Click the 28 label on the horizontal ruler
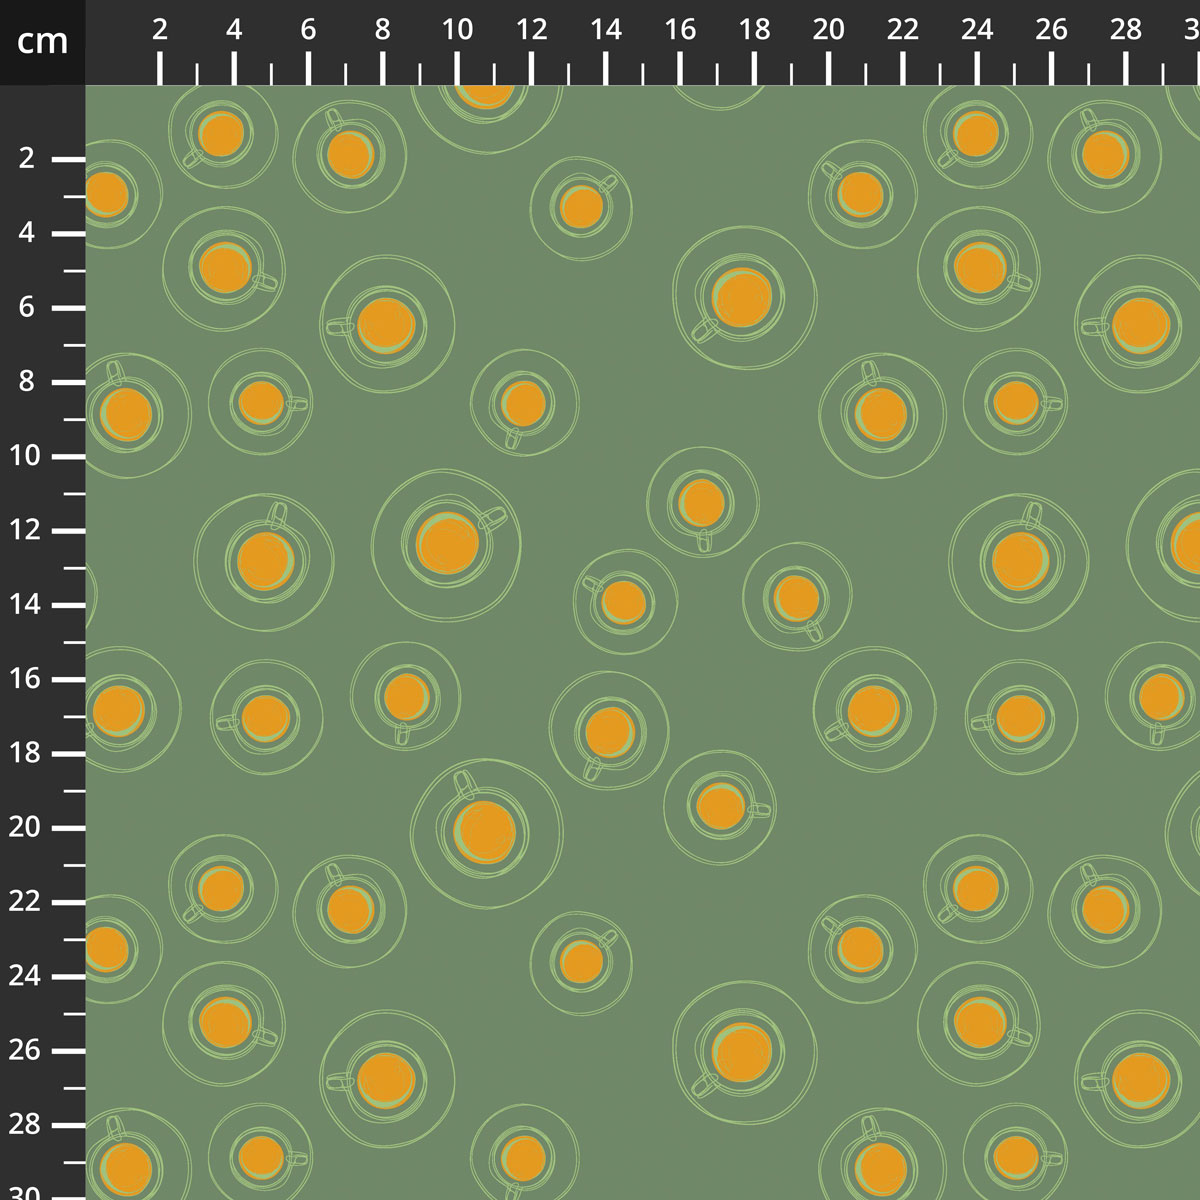This screenshot has height=1200, width=1200. click(x=1126, y=30)
